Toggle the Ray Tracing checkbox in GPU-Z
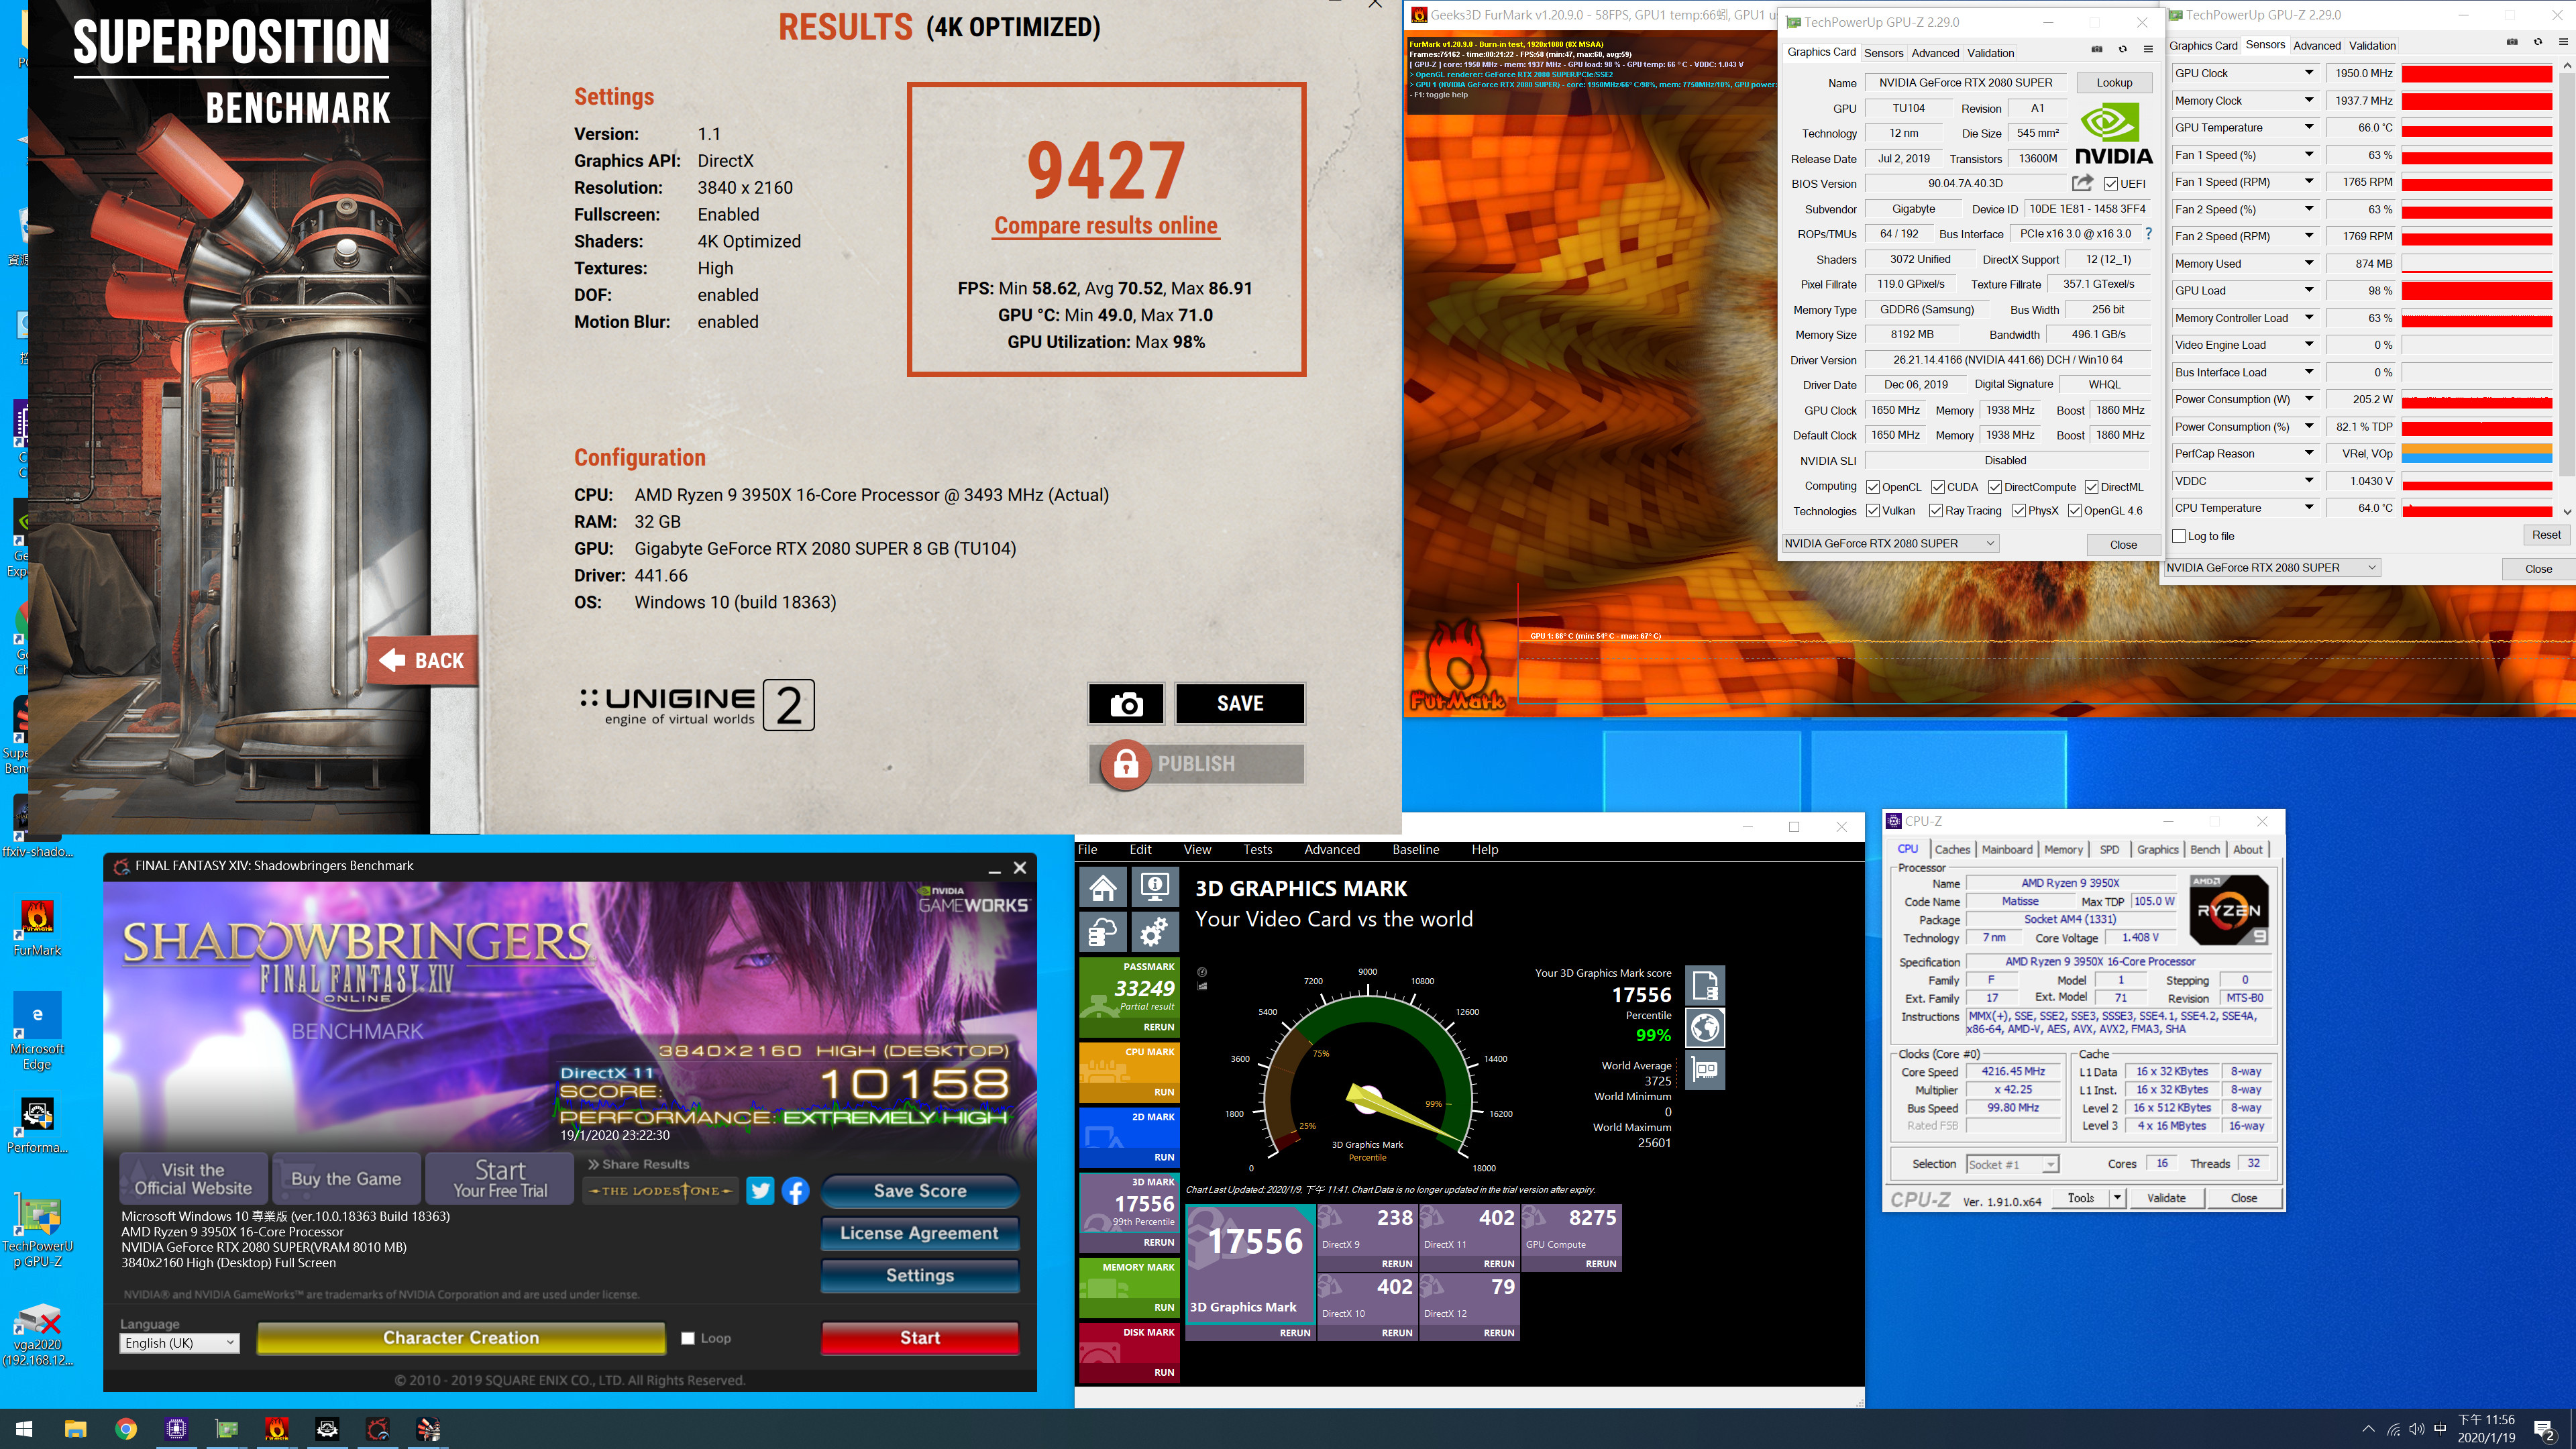Image resolution: width=2576 pixels, height=1449 pixels. (1936, 511)
